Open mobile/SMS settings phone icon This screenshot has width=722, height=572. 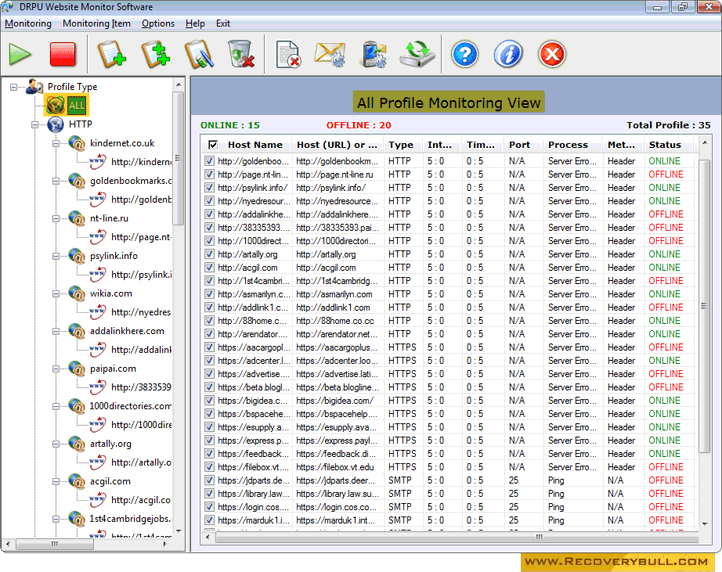point(374,54)
